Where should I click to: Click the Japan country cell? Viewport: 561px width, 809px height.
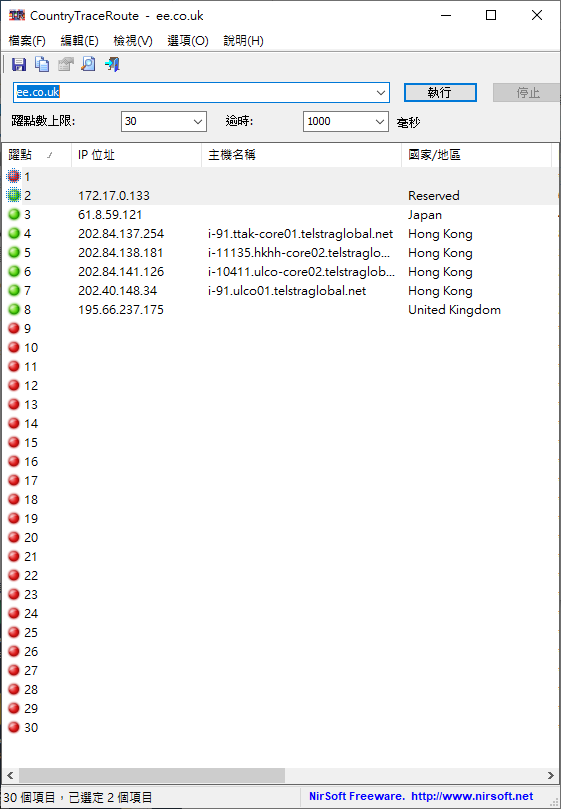[x=425, y=215]
